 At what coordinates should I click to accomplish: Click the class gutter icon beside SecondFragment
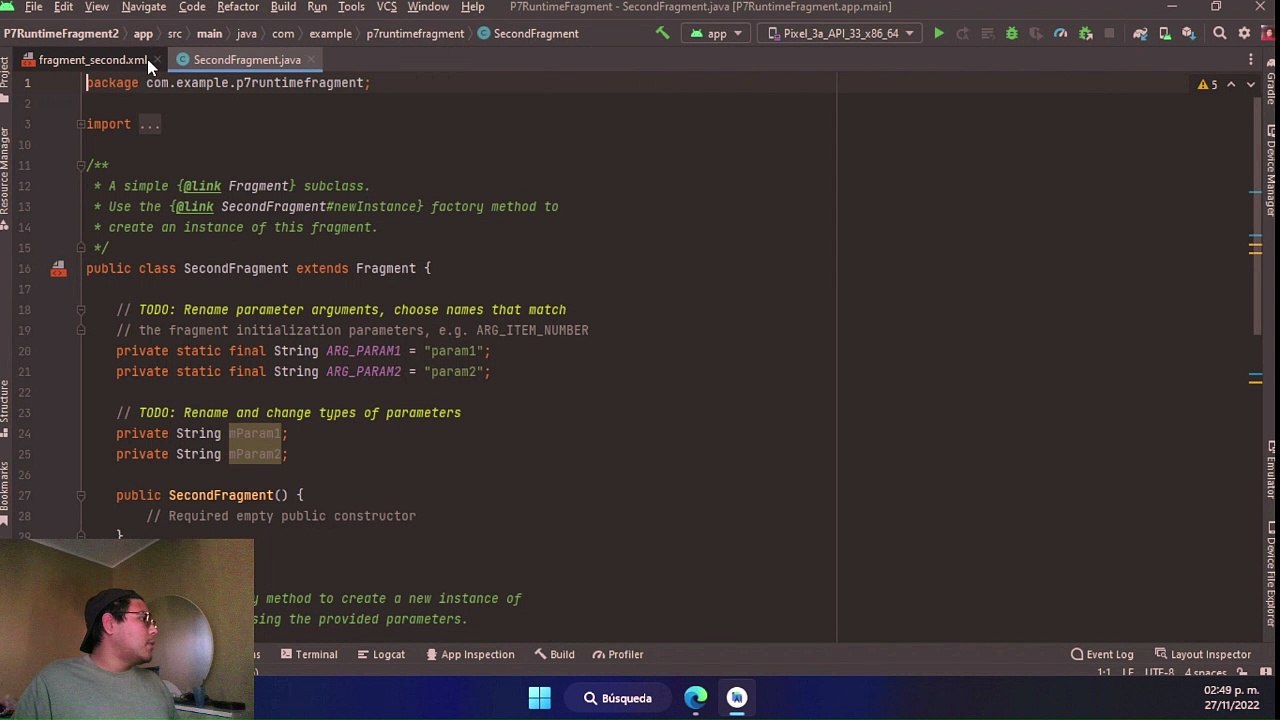58,268
